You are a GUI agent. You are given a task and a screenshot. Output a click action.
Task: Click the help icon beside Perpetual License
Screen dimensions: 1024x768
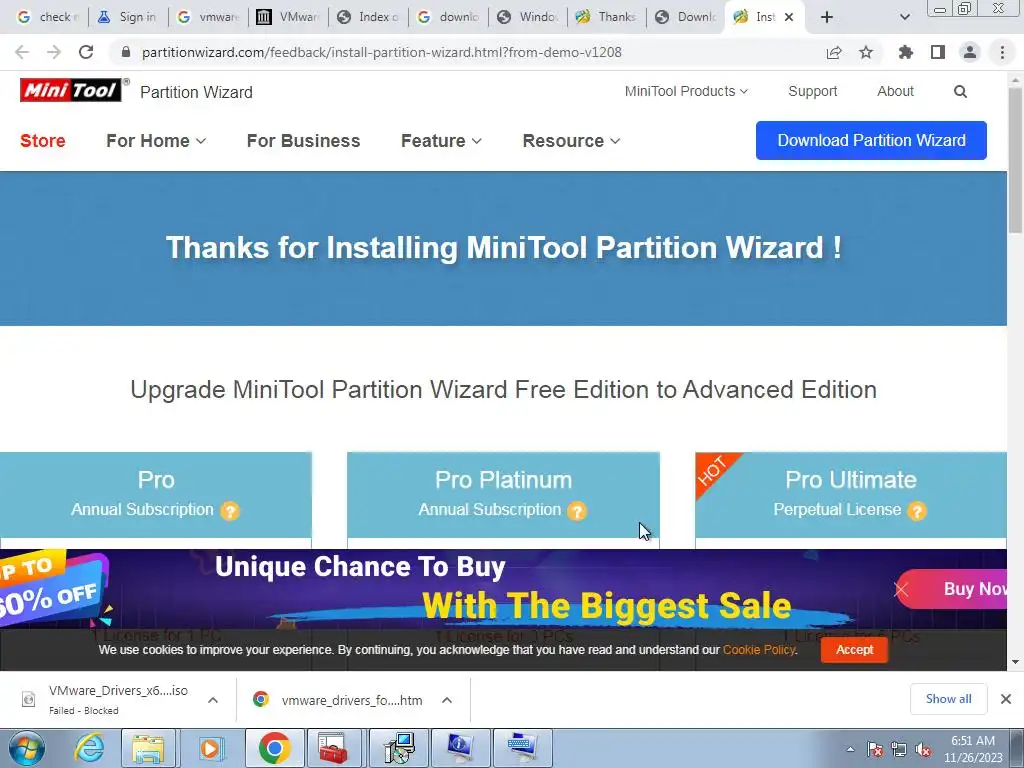tap(917, 511)
